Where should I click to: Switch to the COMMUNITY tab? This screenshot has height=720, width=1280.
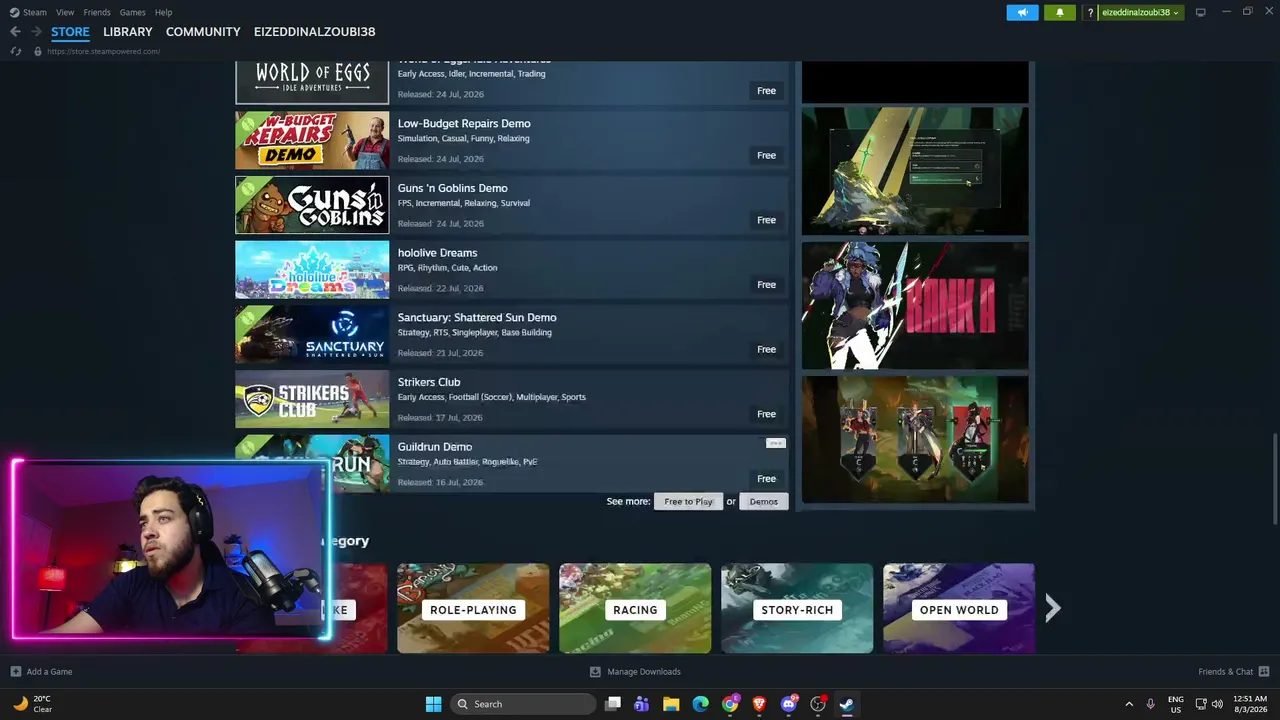click(203, 32)
